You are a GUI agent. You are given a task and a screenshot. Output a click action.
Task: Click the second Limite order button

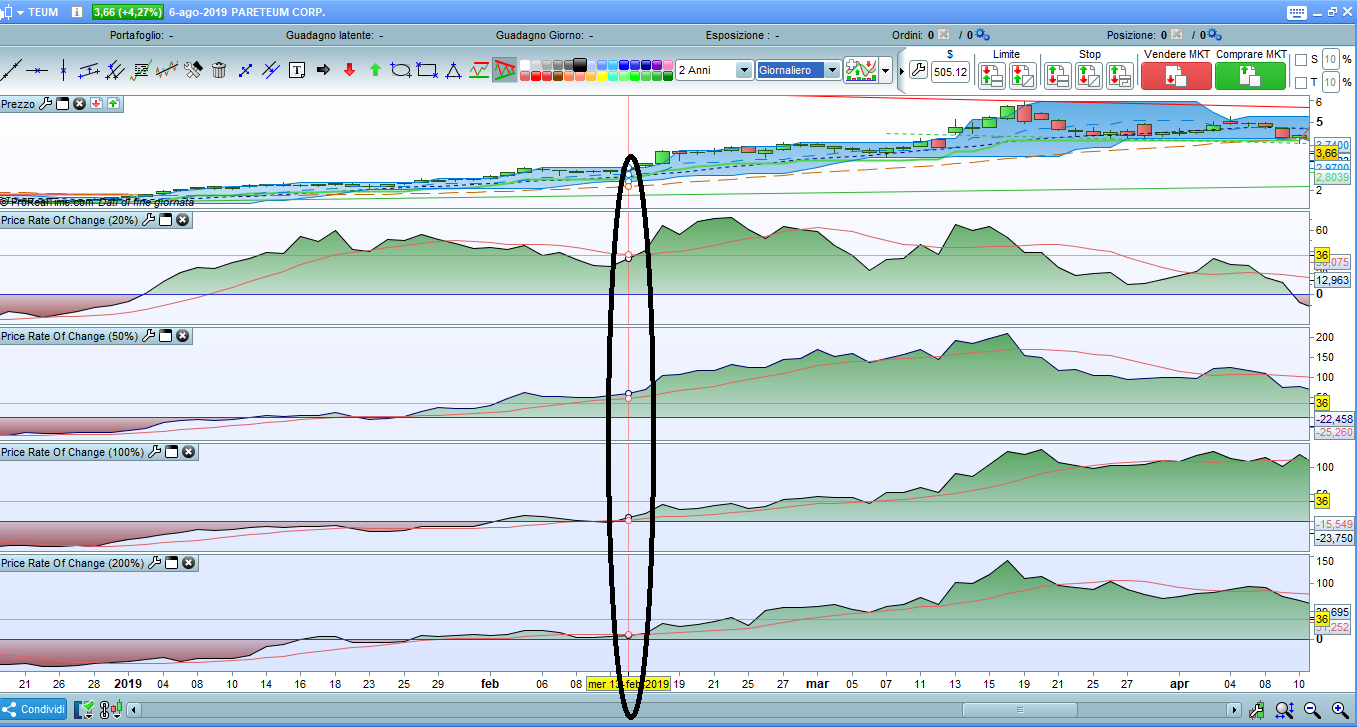pyautogui.click(x=1022, y=76)
